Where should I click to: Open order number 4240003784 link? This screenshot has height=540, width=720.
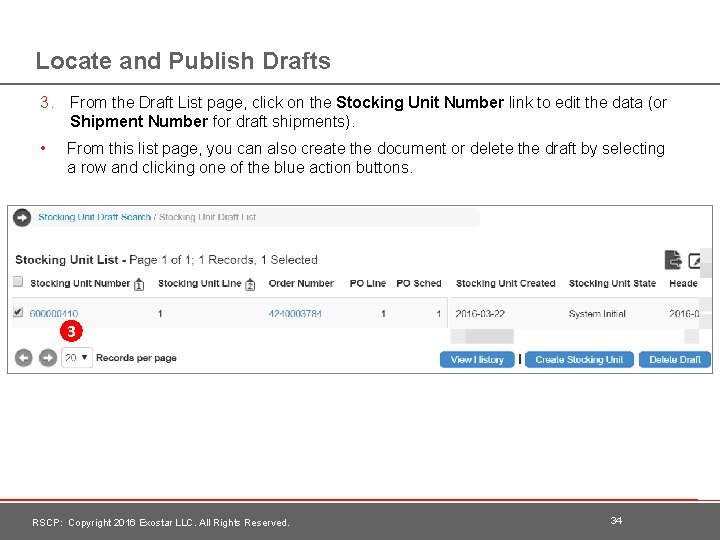pos(295,314)
